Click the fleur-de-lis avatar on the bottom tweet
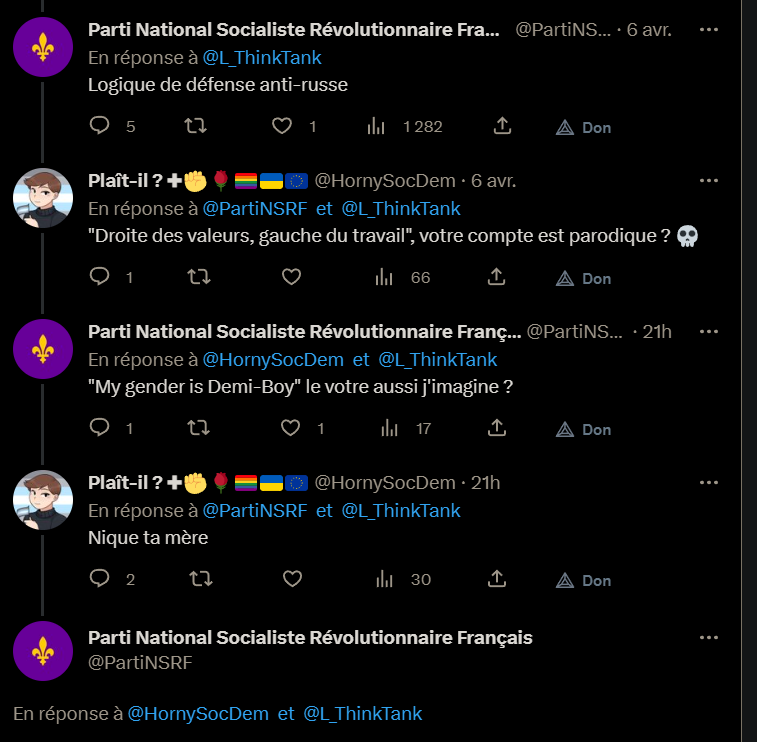Image resolution: width=757 pixels, height=742 pixels. pos(42,651)
